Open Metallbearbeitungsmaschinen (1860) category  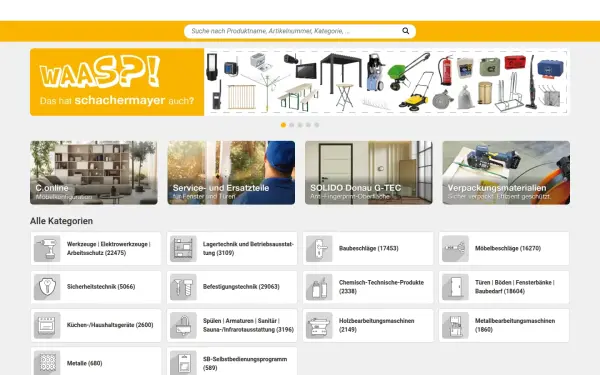tap(504, 325)
